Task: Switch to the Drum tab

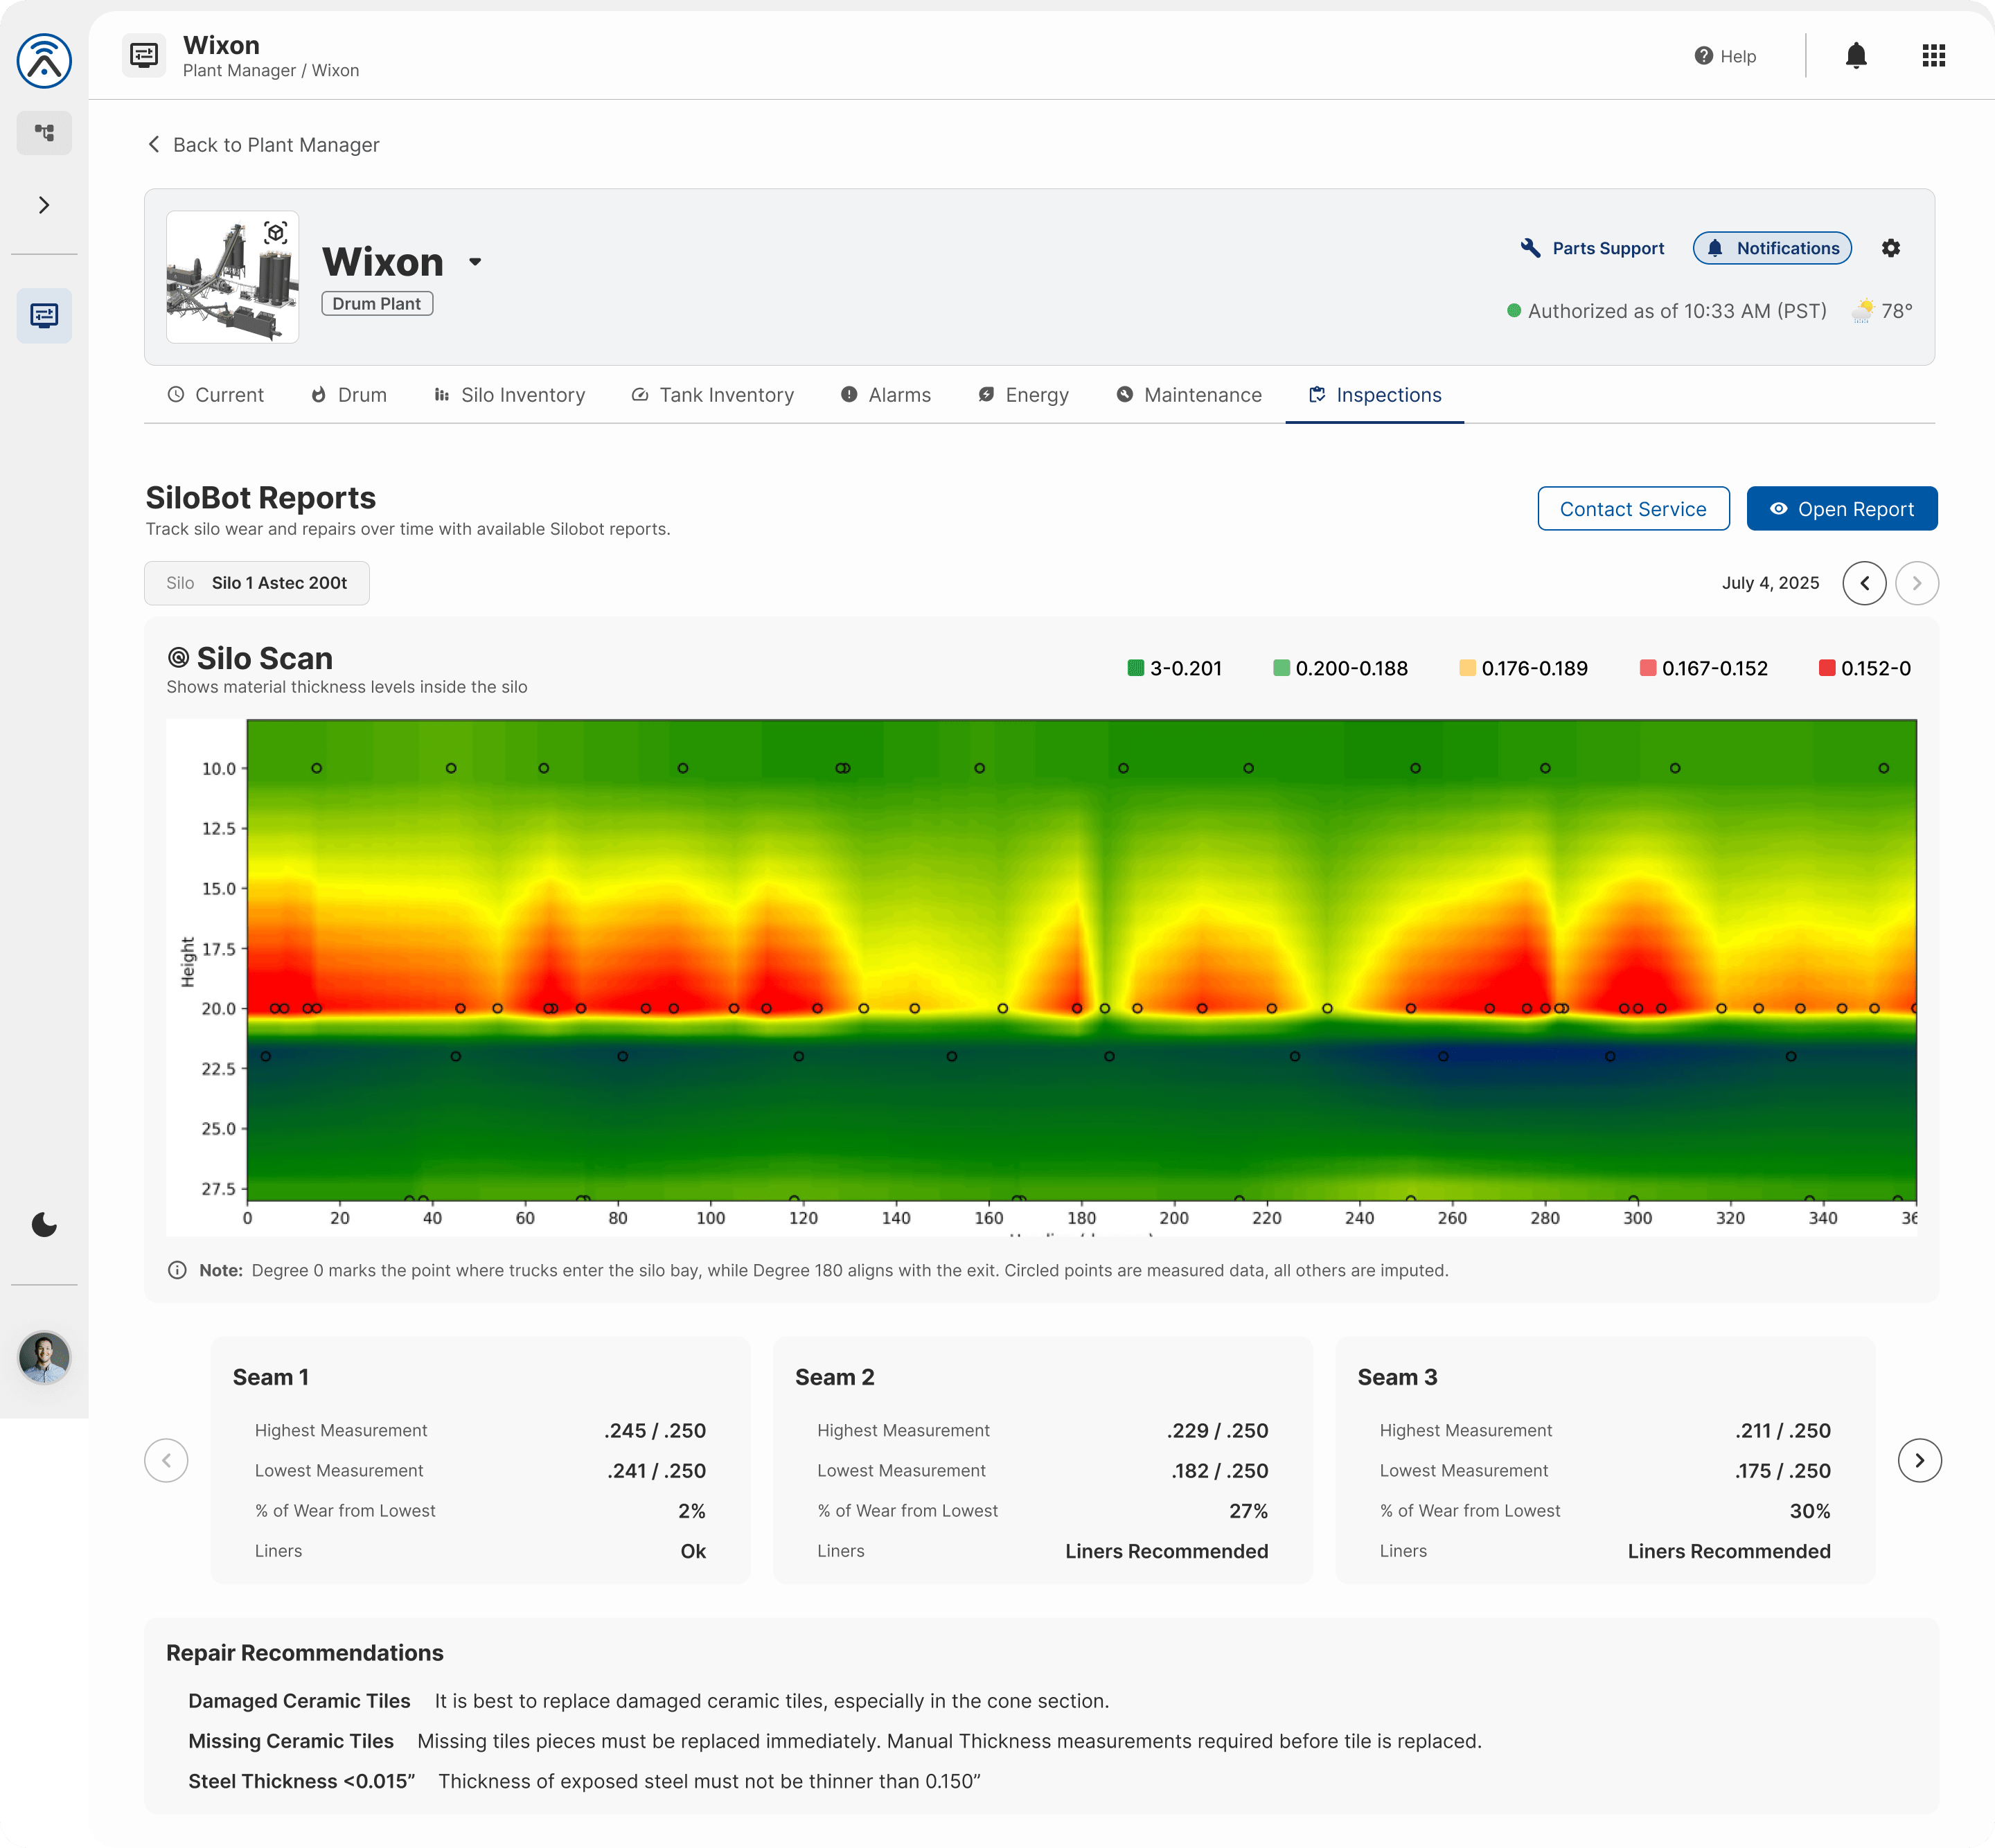Action: coord(348,395)
